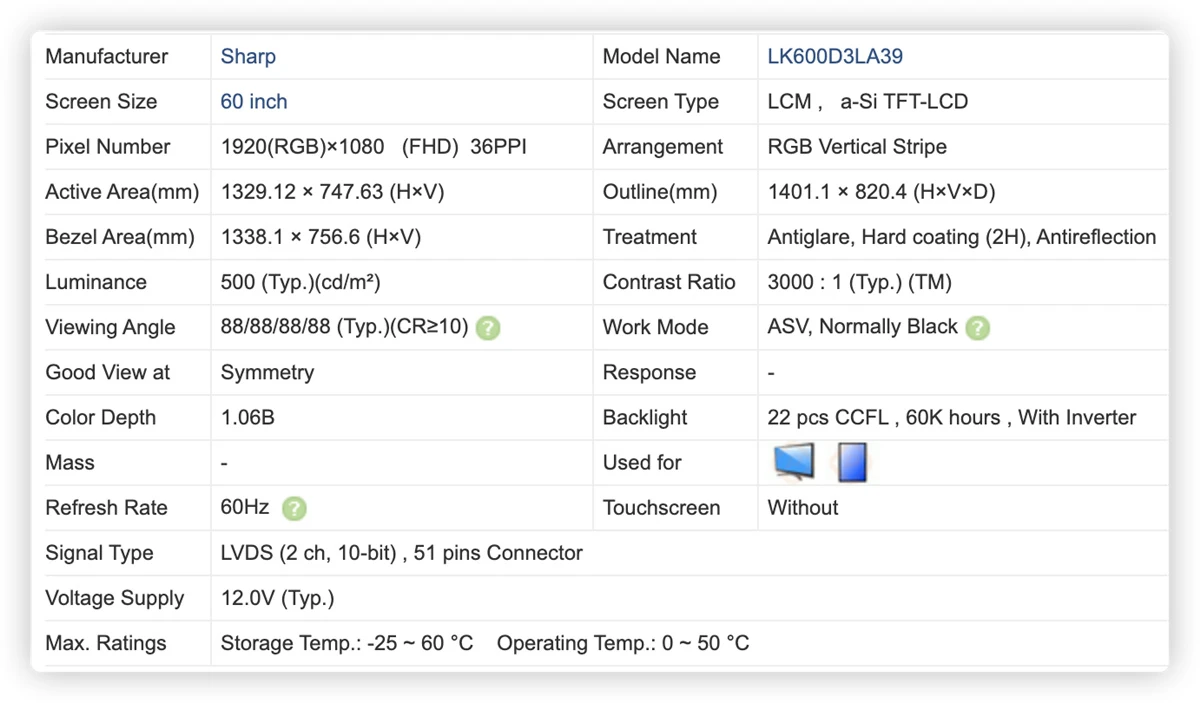Select the Response label

[650, 372]
